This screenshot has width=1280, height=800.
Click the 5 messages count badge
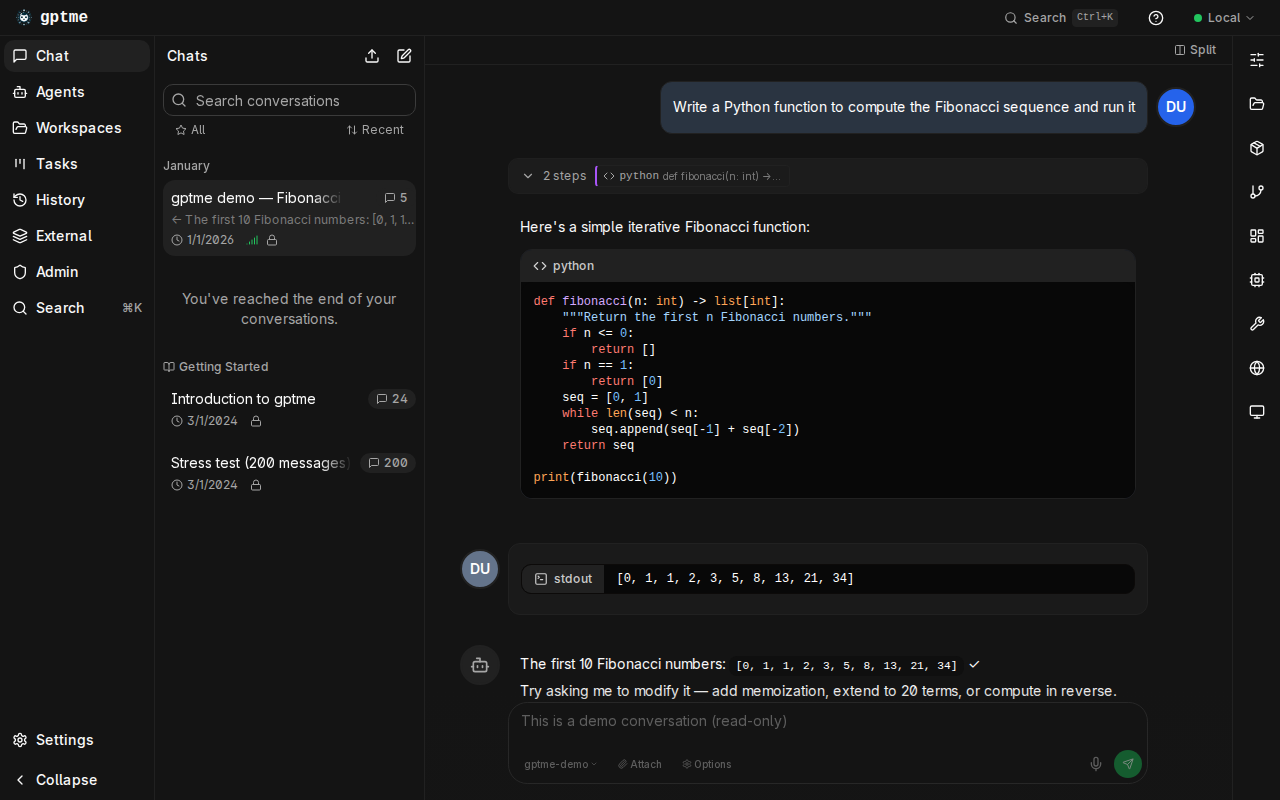pos(396,198)
